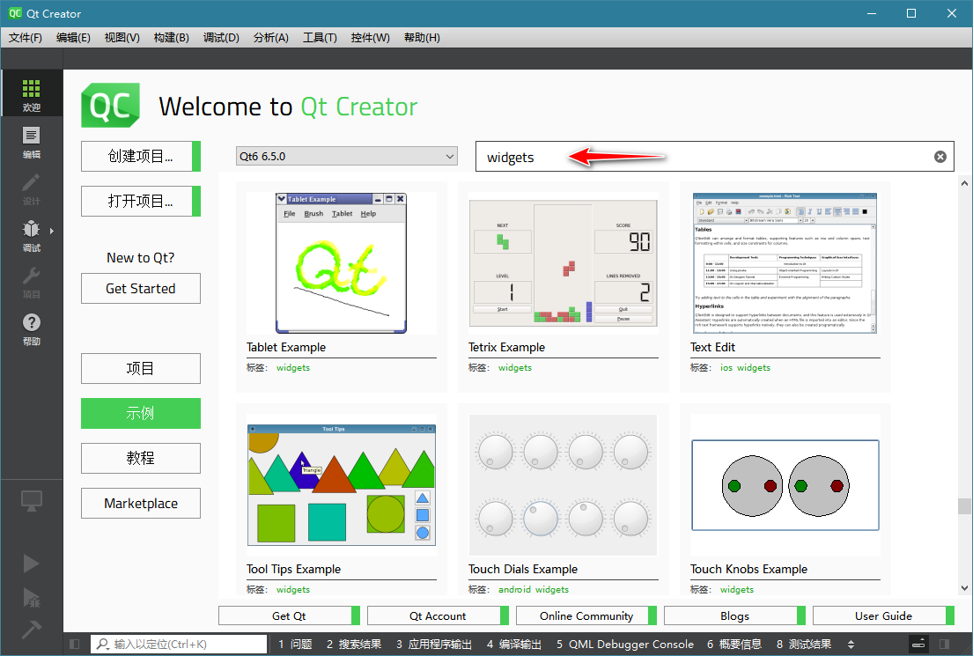Click the 打开项目... button

tap(141, 201)
